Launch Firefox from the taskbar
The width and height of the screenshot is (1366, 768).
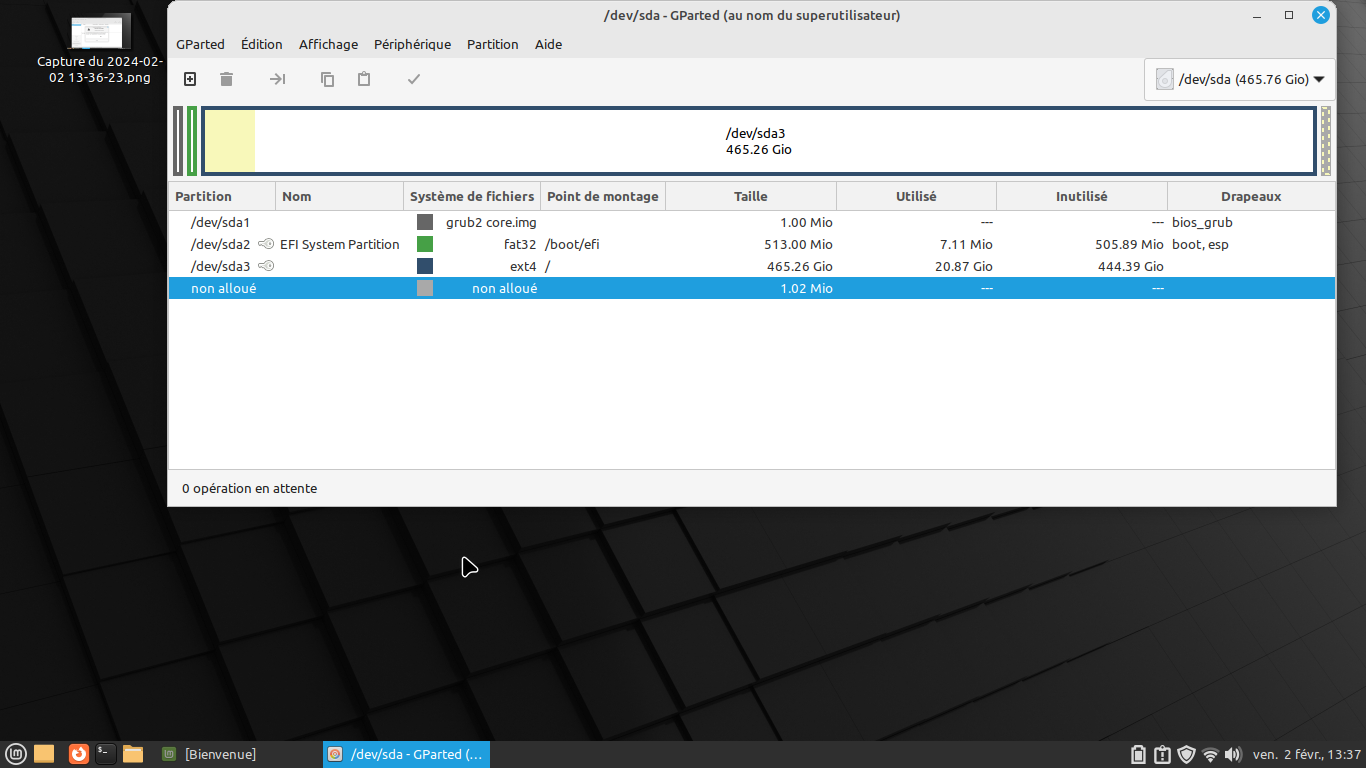78,754
